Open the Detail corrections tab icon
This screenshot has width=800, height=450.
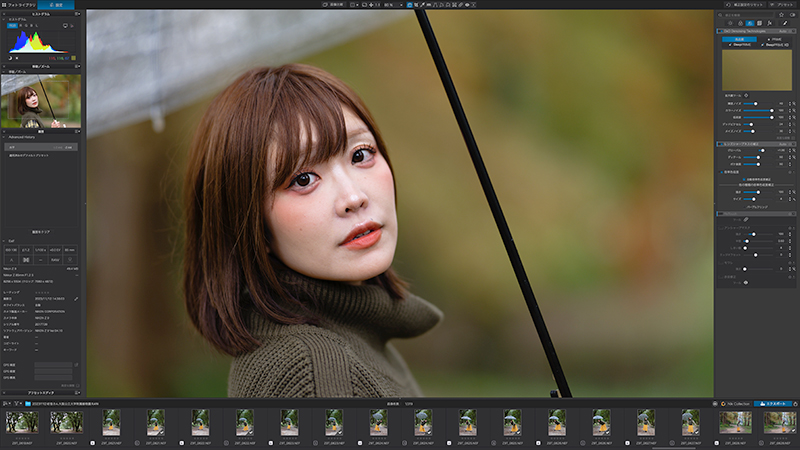pos(750,23)
